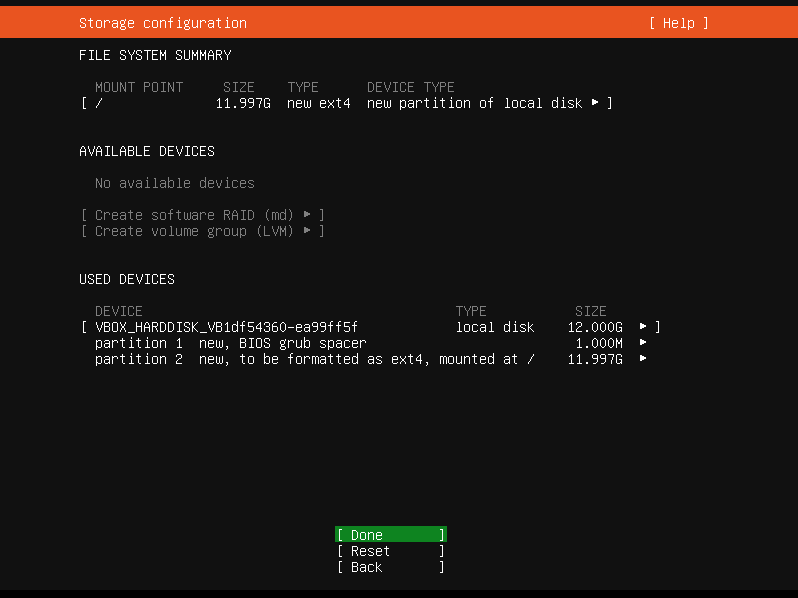The image size is (798, 598).
Task: Click the No available devices text
Action: pos(174,183)
